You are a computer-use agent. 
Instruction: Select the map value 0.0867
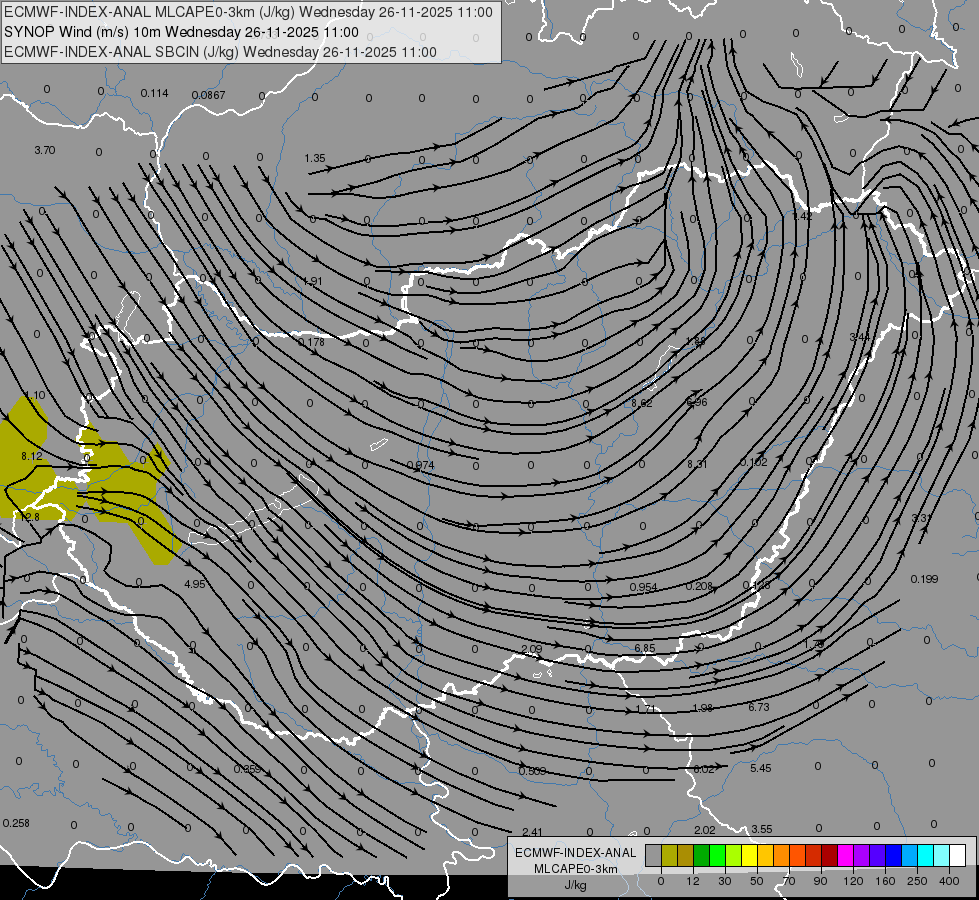coord(209,95)
